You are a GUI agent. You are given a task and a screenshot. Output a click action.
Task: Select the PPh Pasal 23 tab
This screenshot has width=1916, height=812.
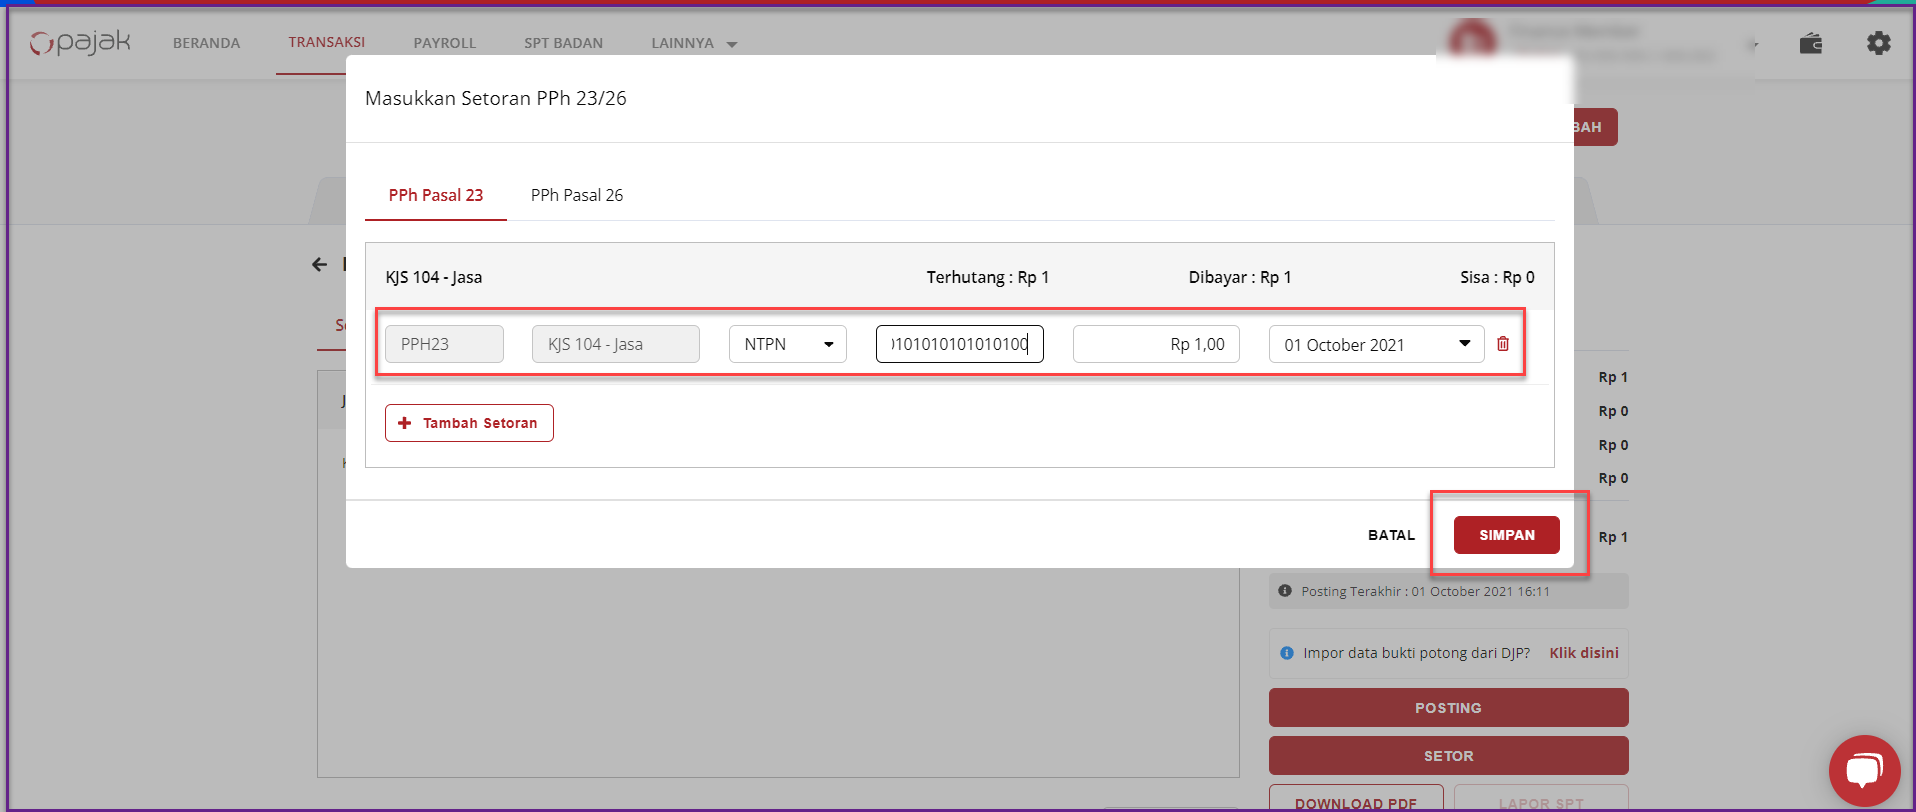435,195
